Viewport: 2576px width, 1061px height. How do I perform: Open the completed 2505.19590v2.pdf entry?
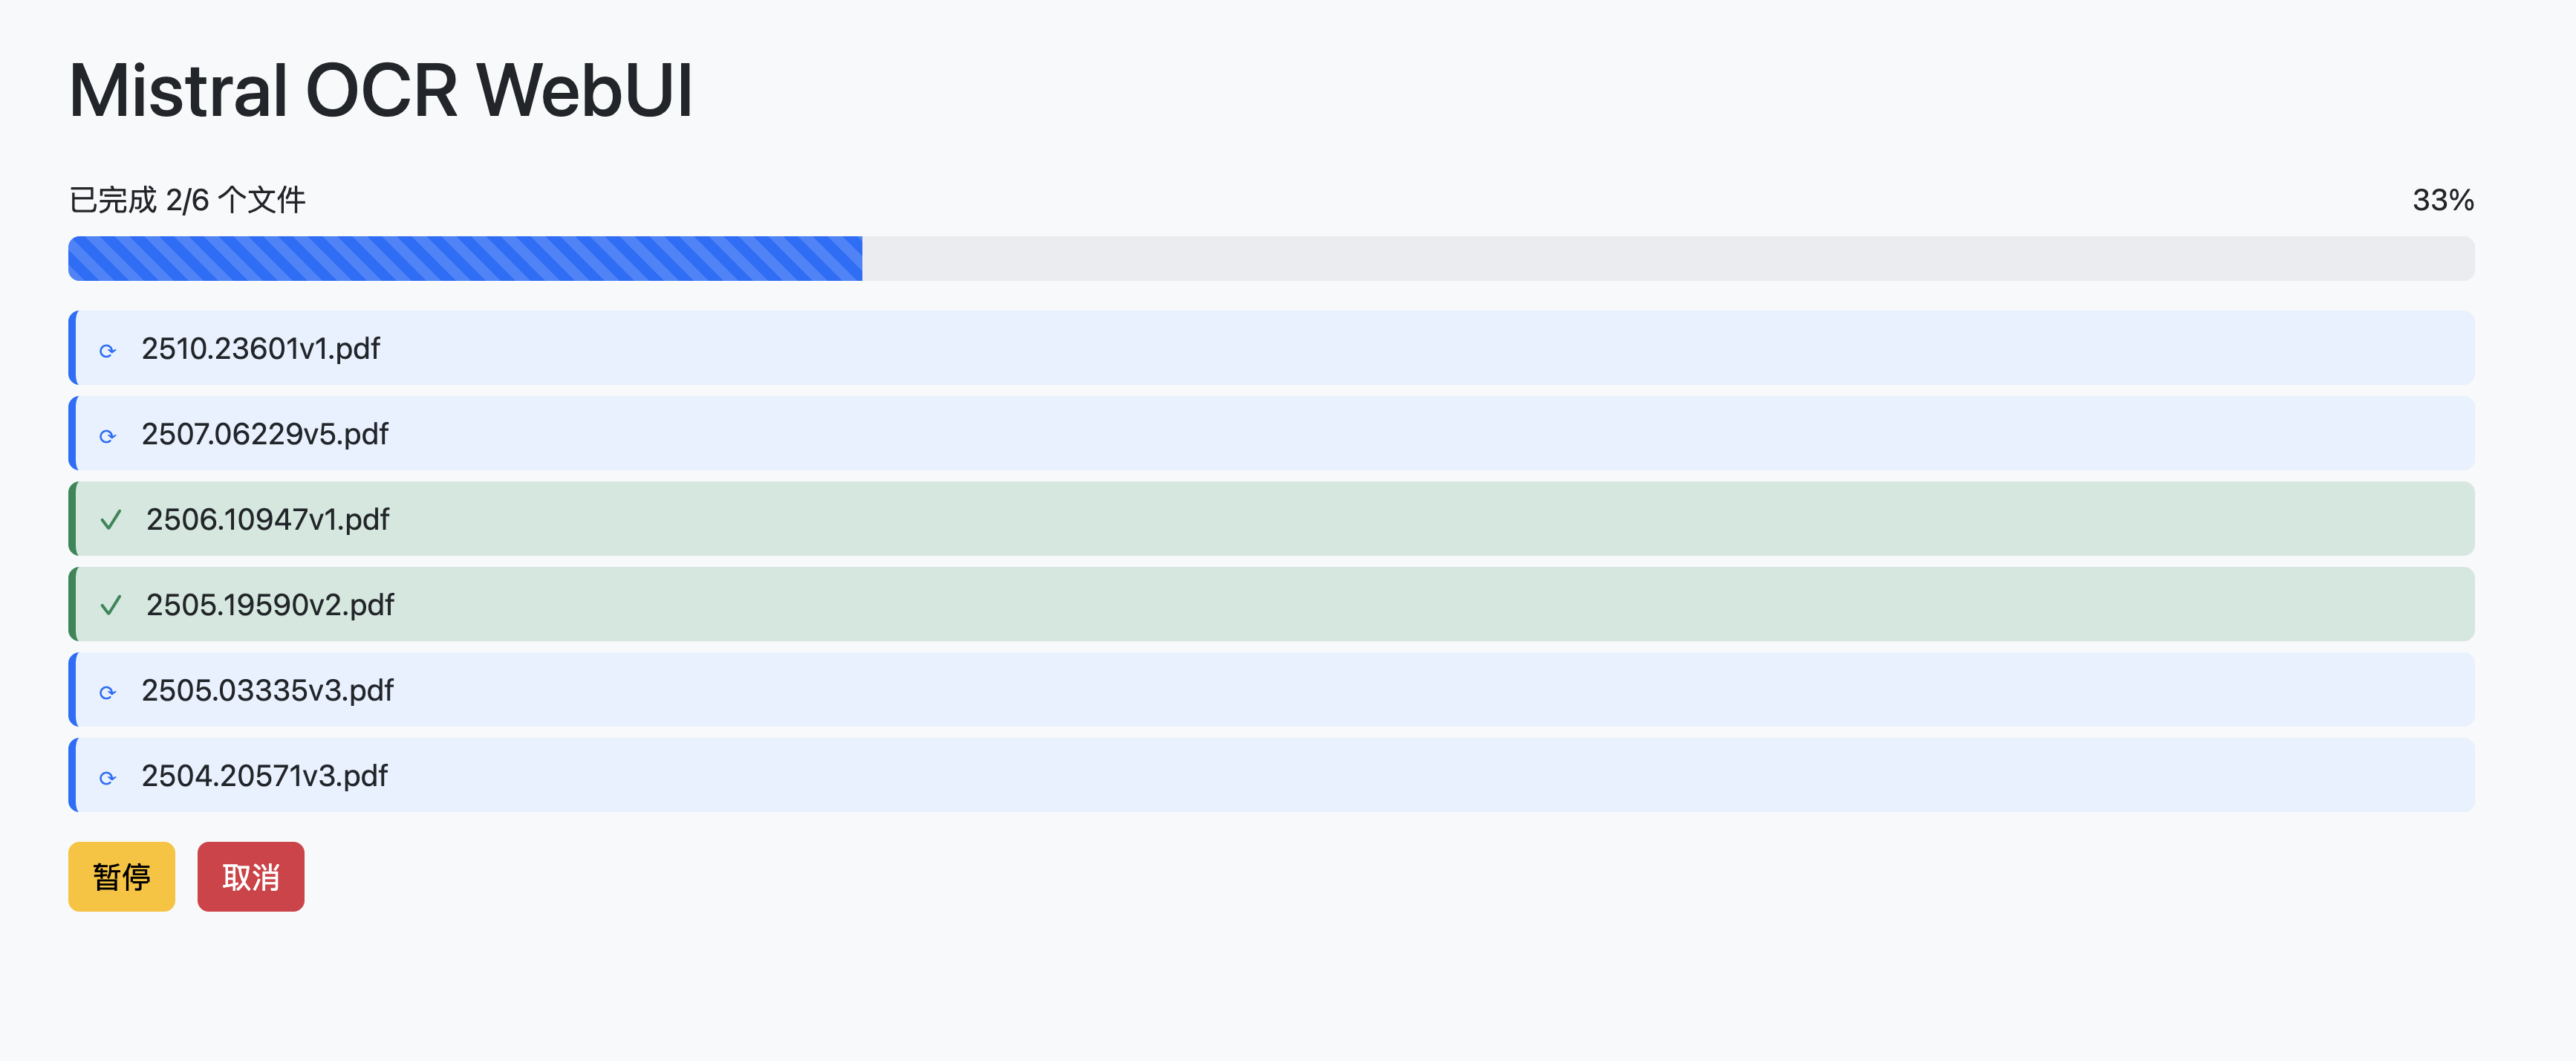point(1271,604)
